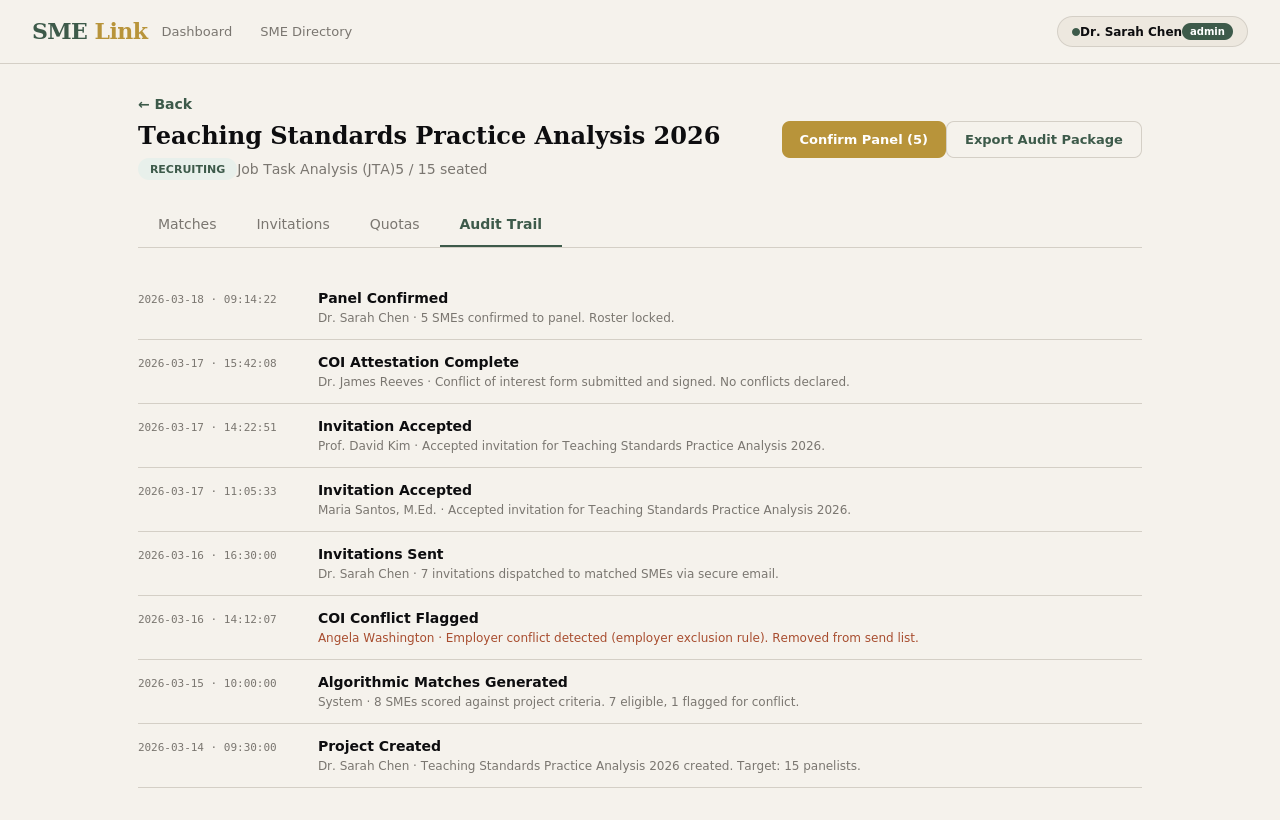The height and width of the screenshot is (820, 1280).
Task: Click the Back arrow link
Action: tap(165, 104)
